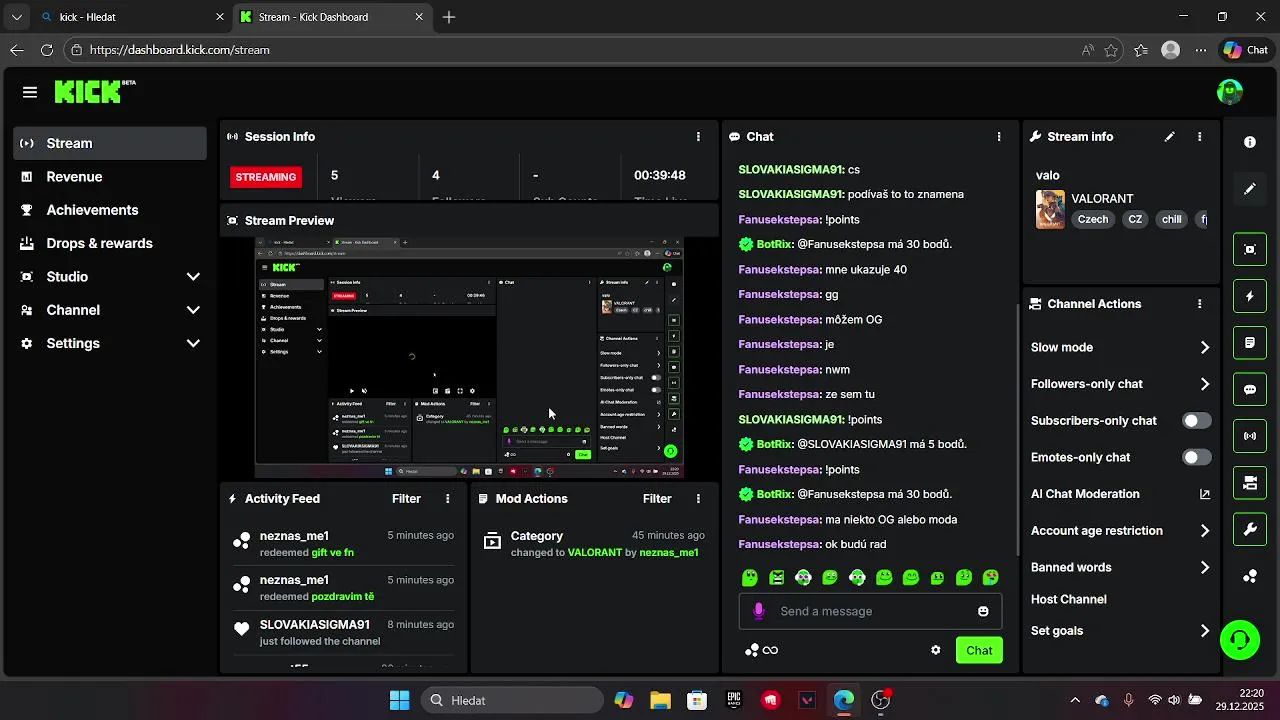Focus the Send a message input
This screenshot has height=720, width=1280.
[x=870, y=611]
